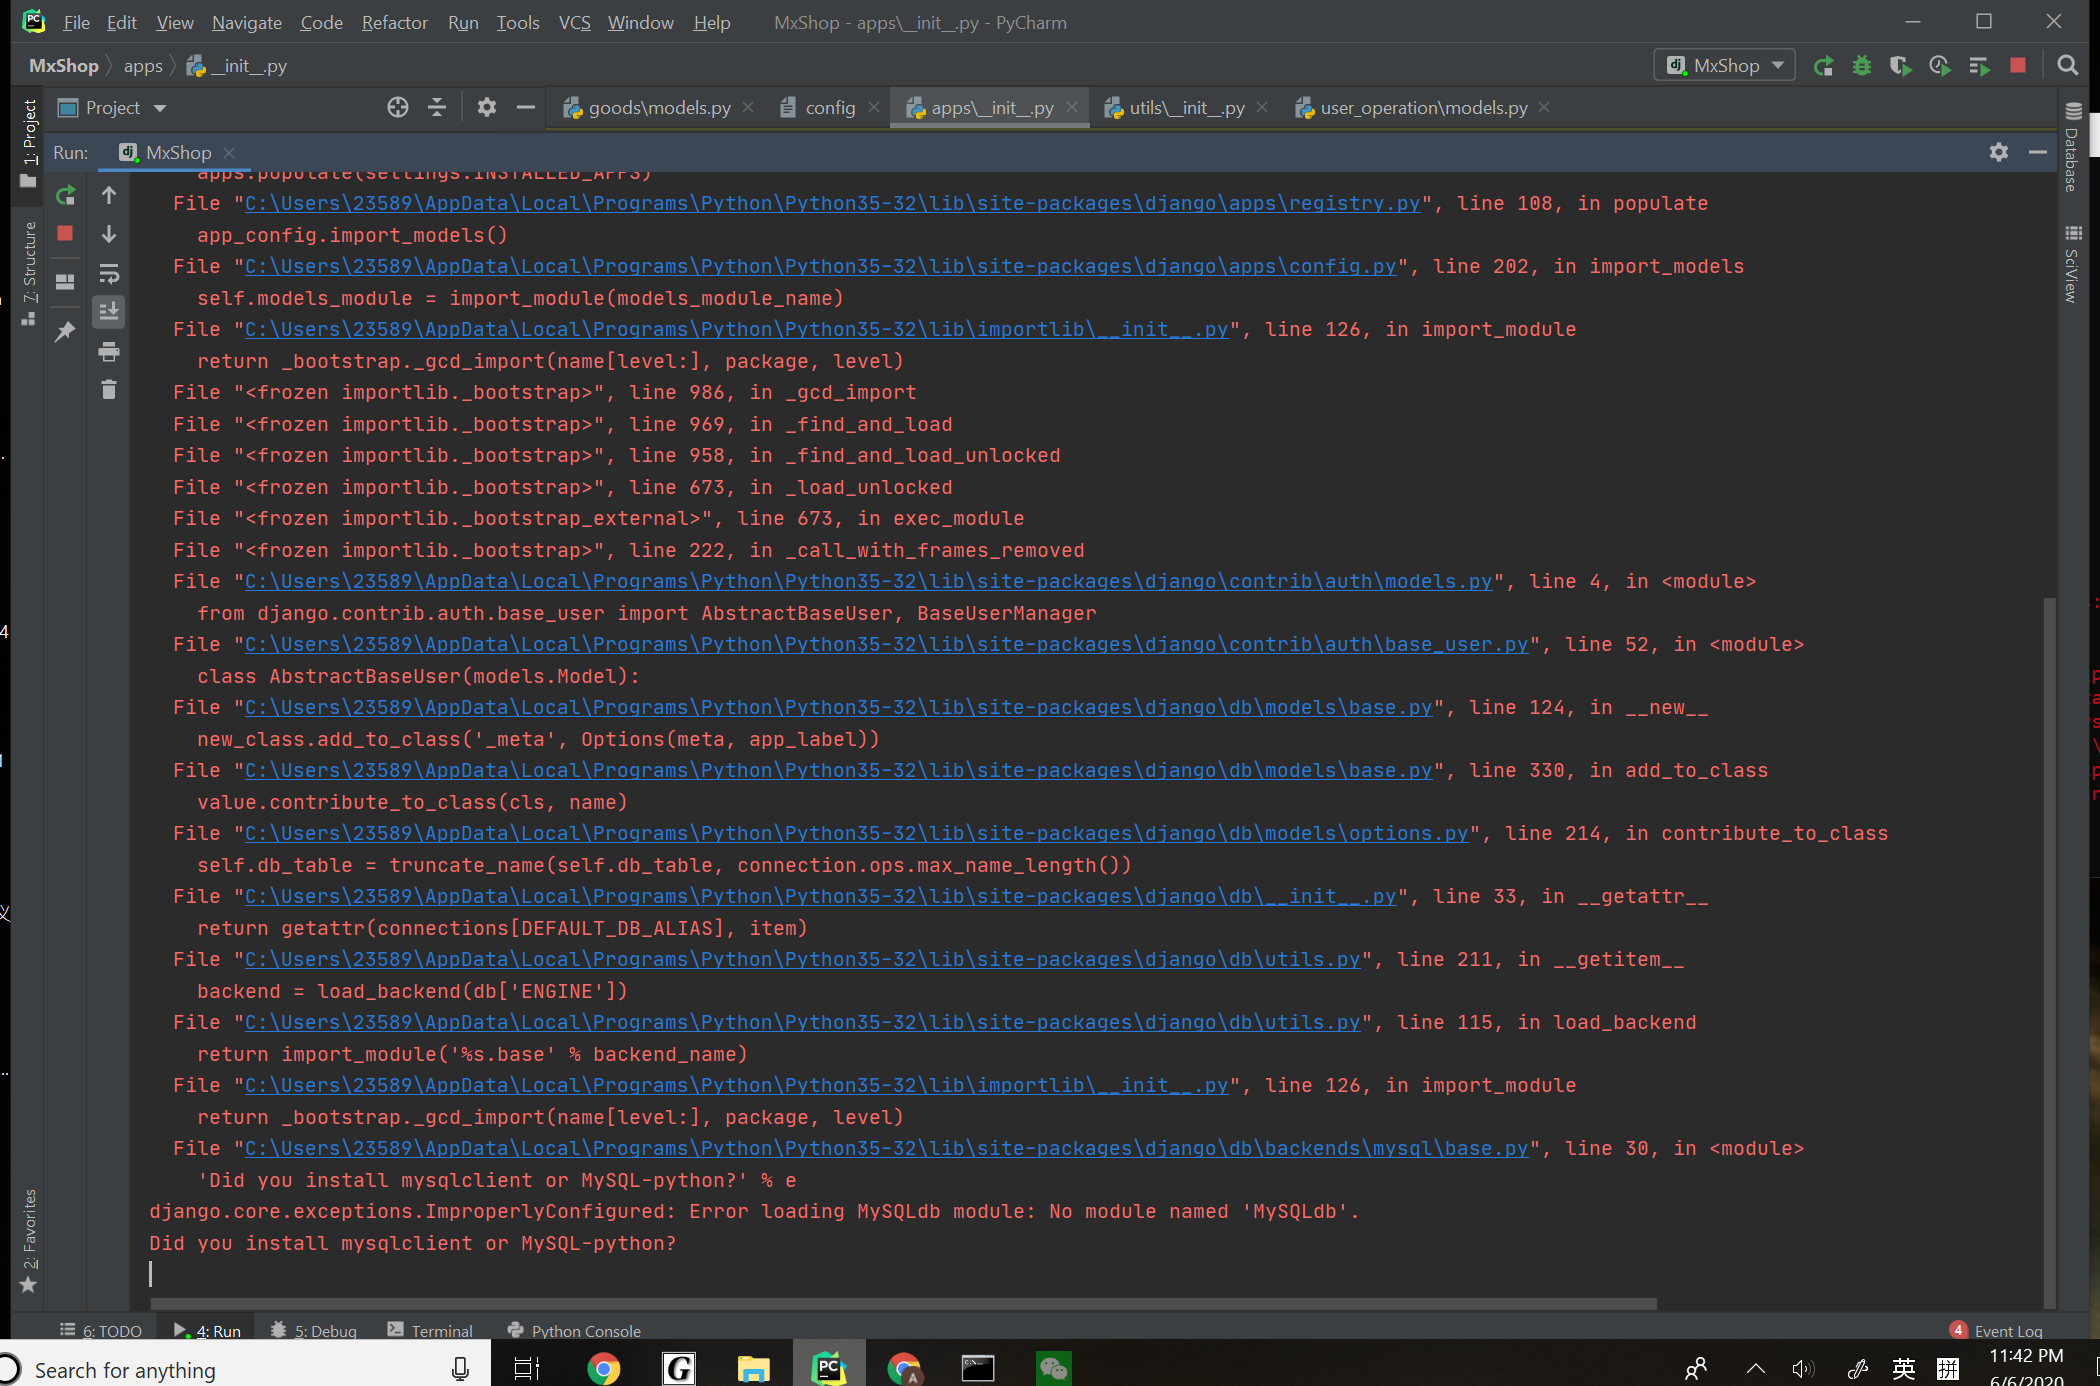Viewport: 2100px width, 1386px height.
Task: Click apps breadcrumb in navigation bar
Action: pyautogui.click(x=143, y=66)
